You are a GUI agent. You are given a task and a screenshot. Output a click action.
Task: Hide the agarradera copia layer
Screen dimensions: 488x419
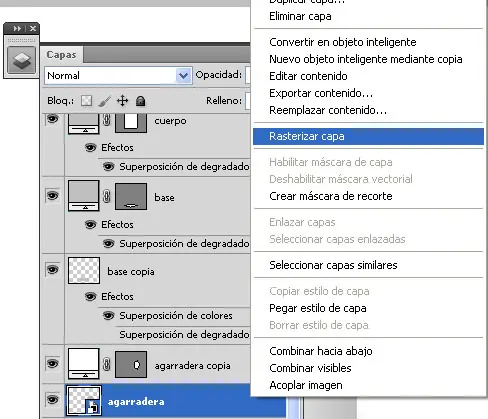53,363
